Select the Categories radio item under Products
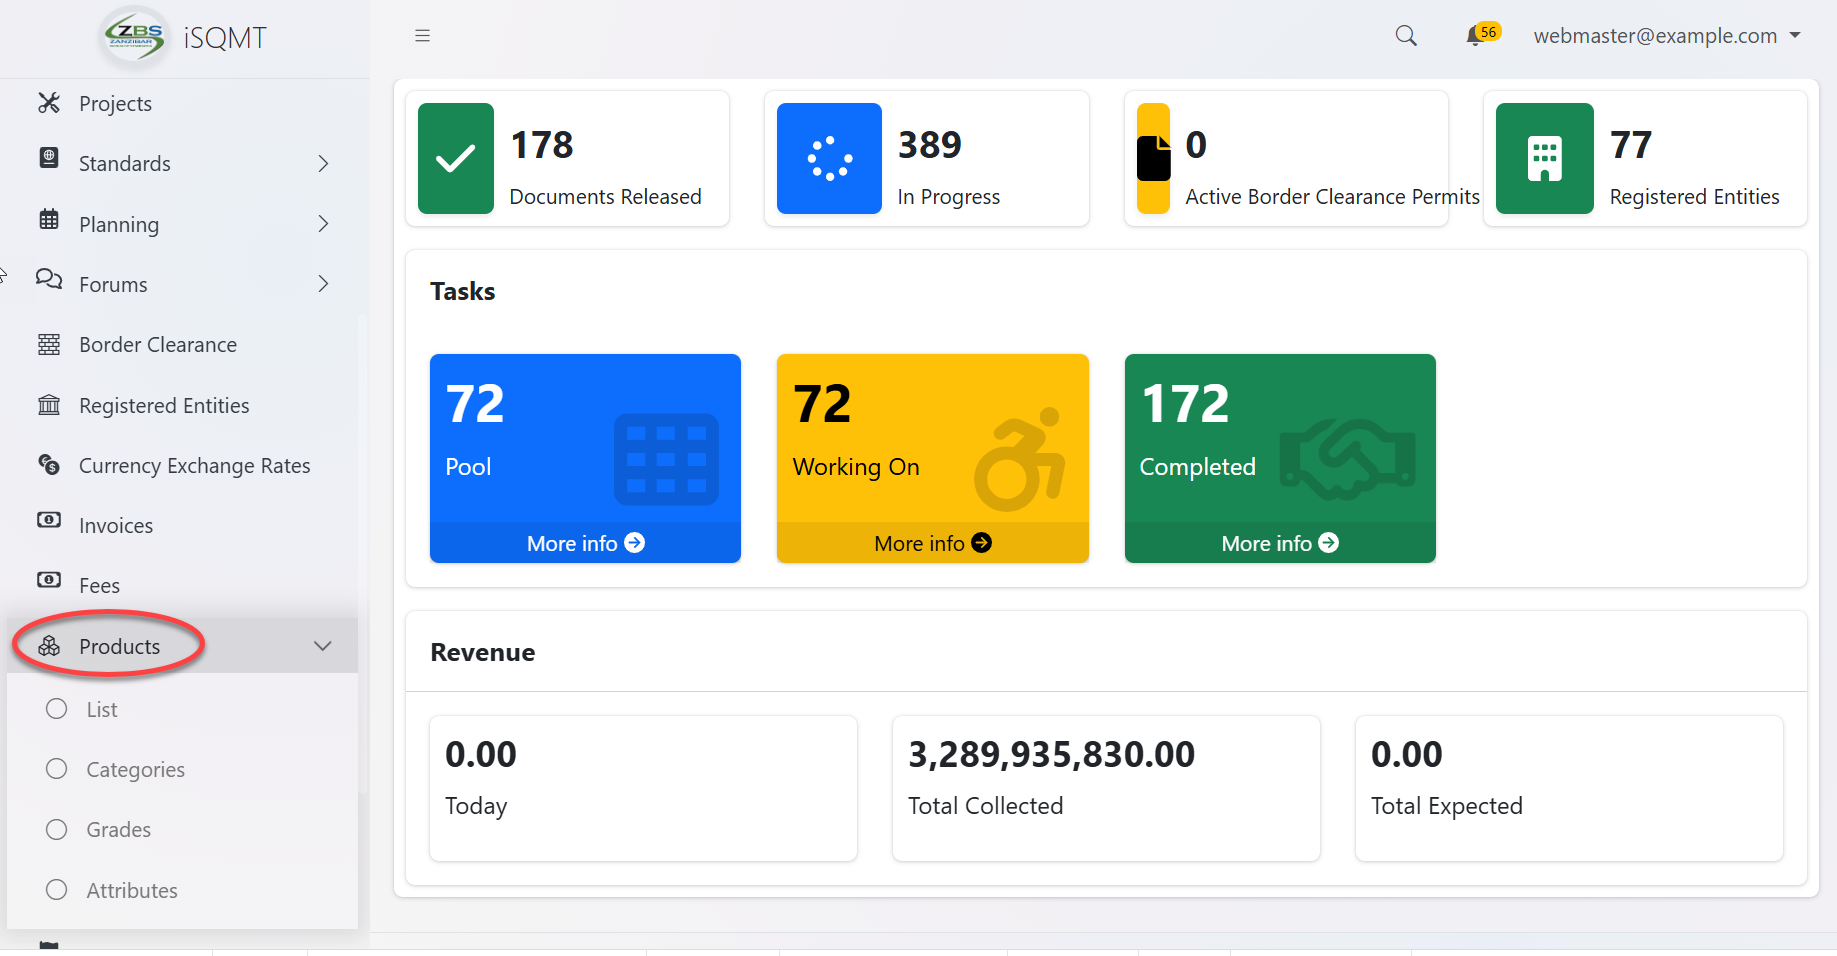Image resolution: width=1837 pixels, height=956 pixels. 57,769
